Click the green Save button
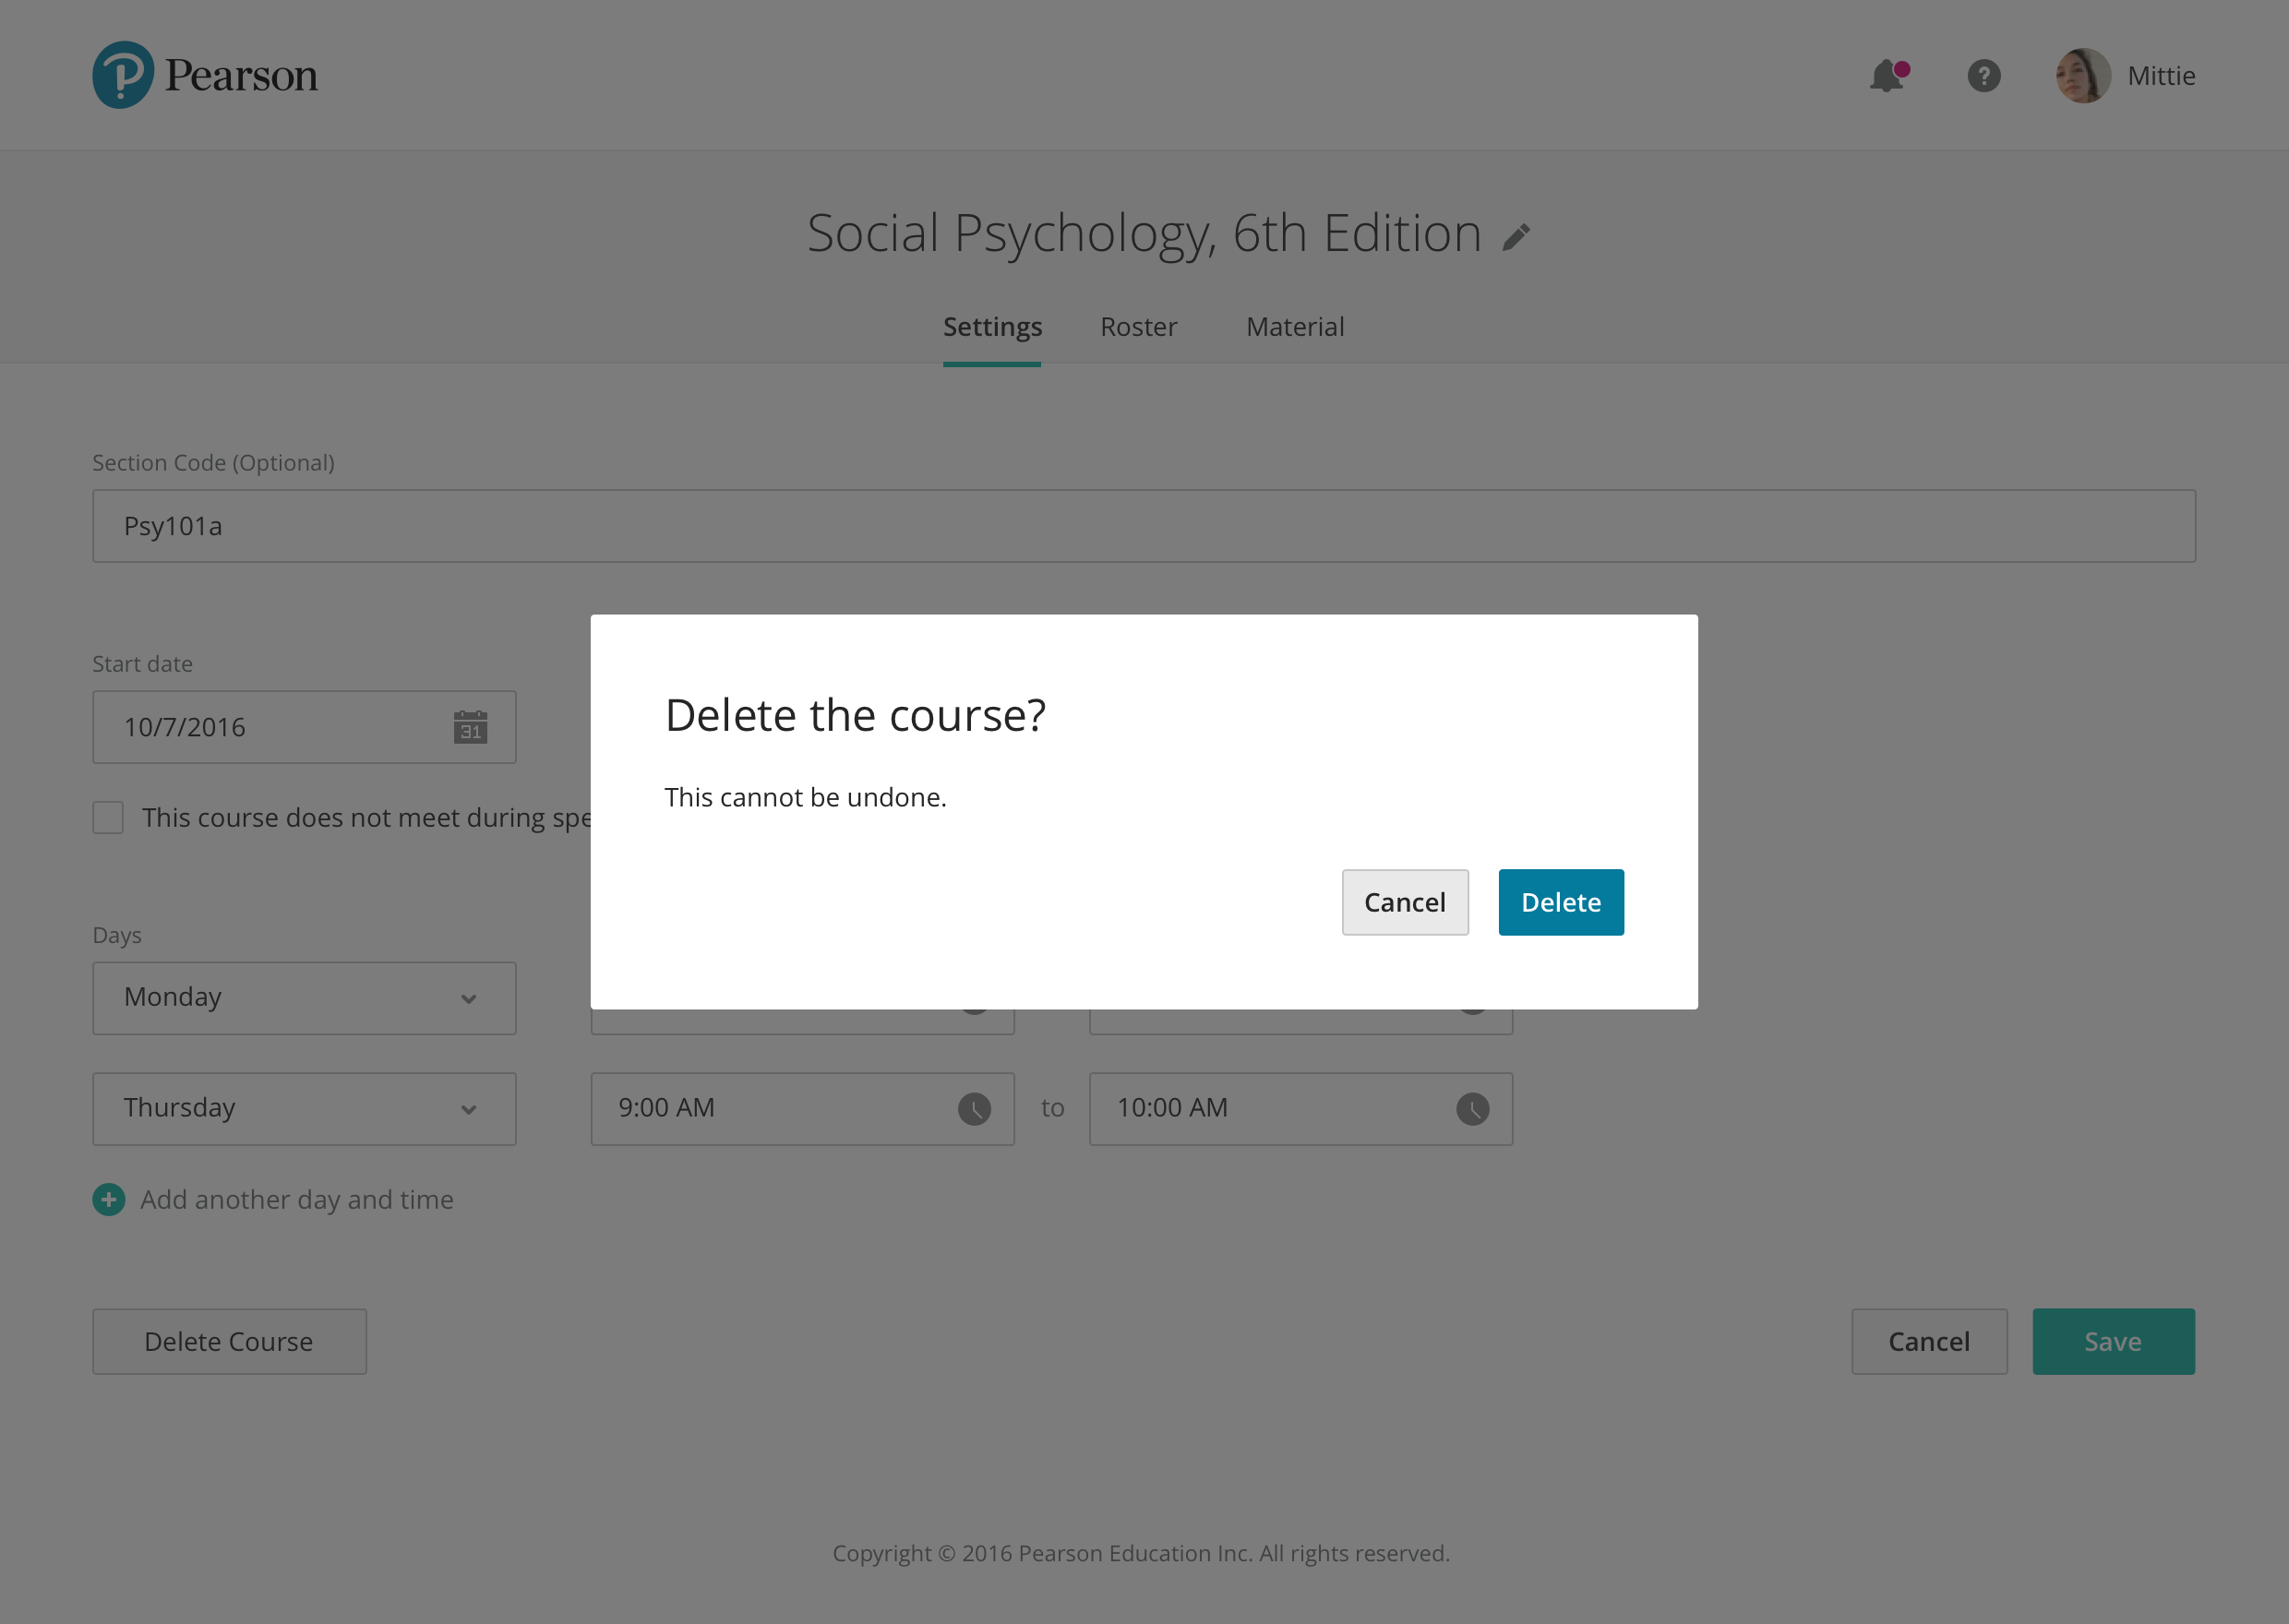2289x1624 pixels. coord(2113,1341)
